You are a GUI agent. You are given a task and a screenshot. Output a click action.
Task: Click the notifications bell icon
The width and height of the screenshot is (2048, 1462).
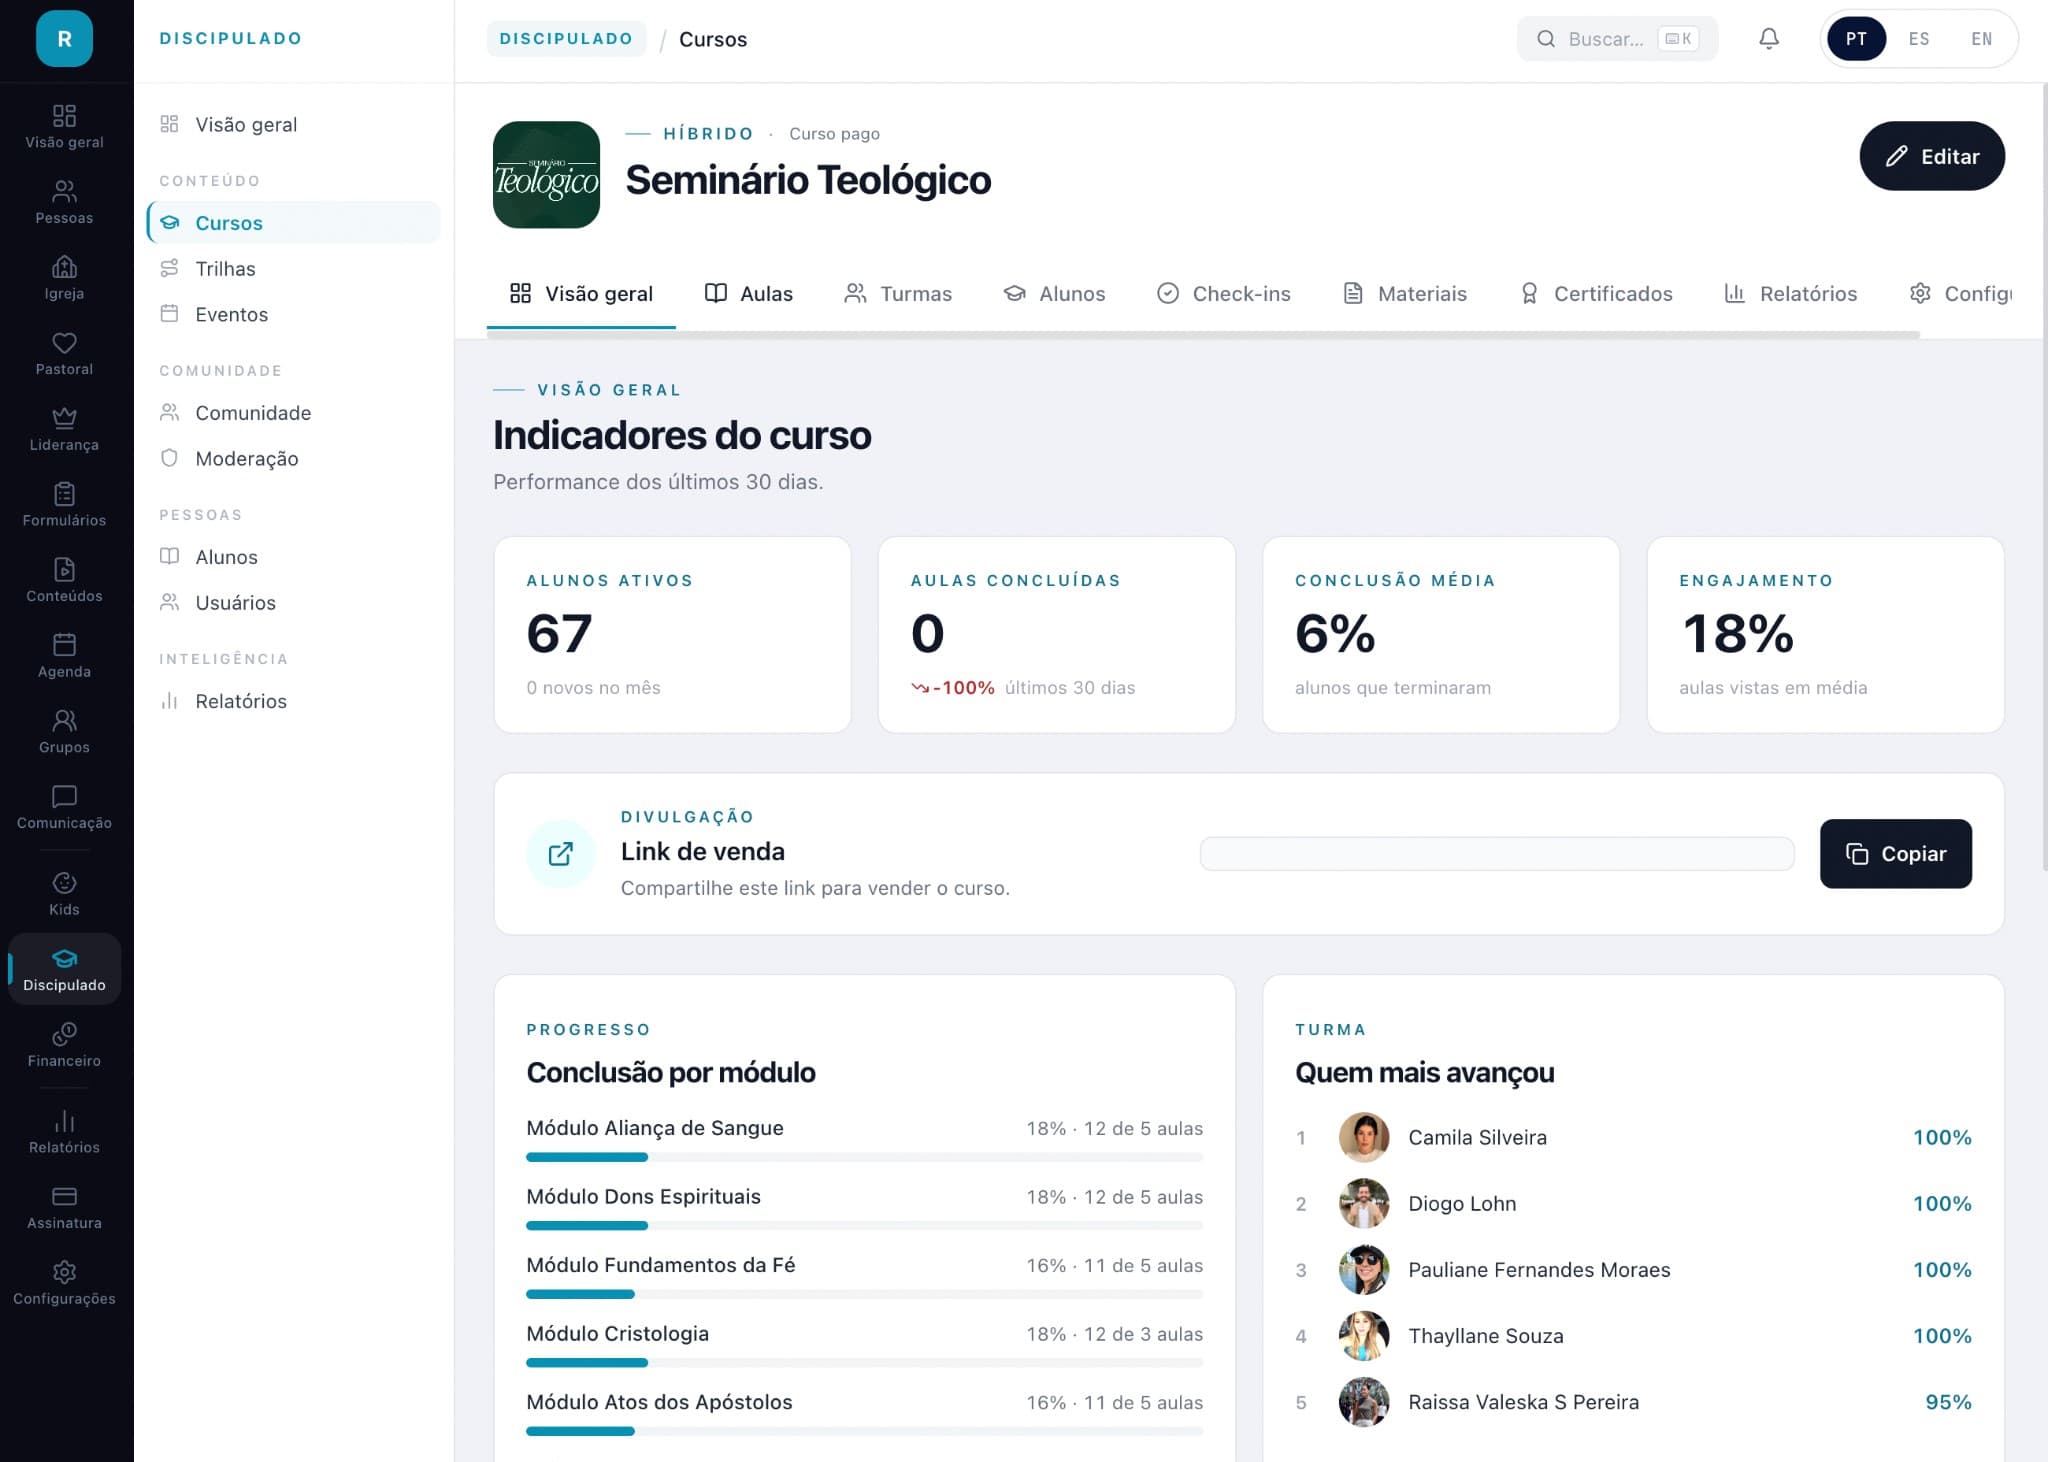pyautogui.click(x=1769, y=39)
